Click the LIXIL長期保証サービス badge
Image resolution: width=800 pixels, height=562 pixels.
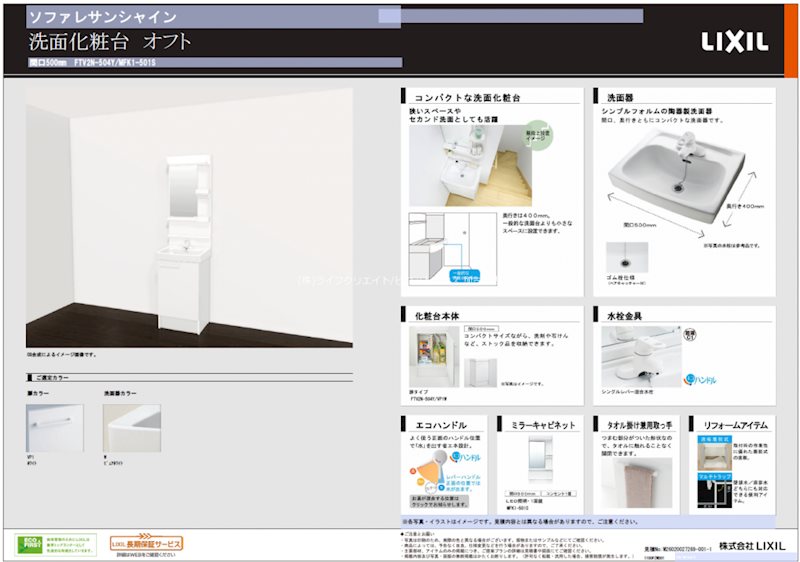point(146,543)
